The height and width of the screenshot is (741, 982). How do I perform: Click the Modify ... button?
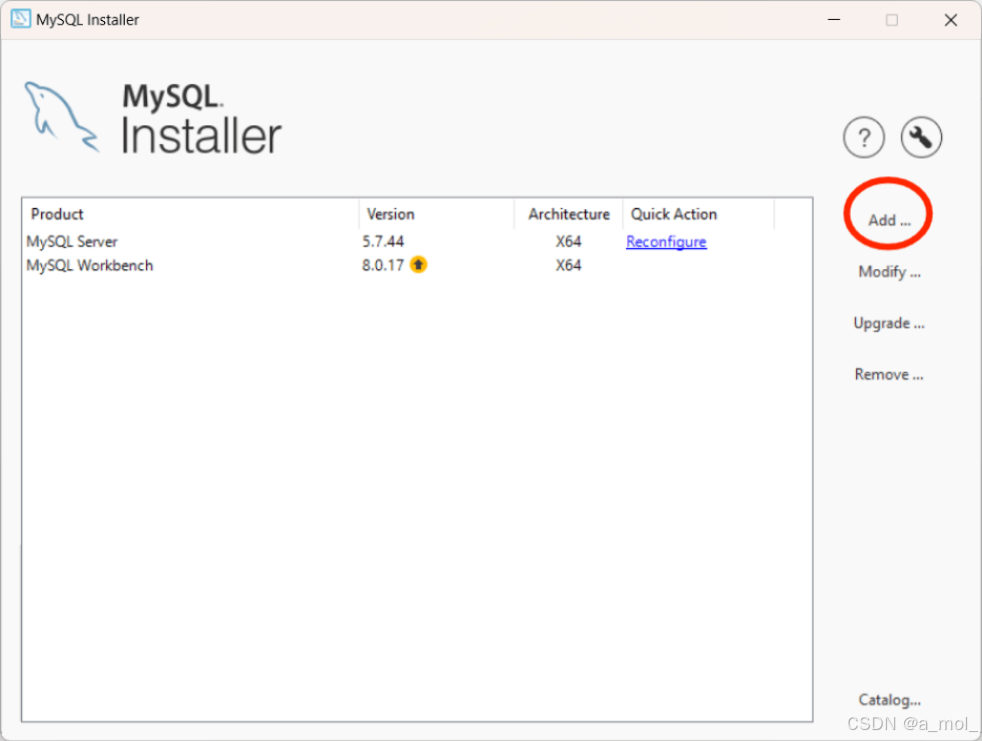click(x=889, y=272)
